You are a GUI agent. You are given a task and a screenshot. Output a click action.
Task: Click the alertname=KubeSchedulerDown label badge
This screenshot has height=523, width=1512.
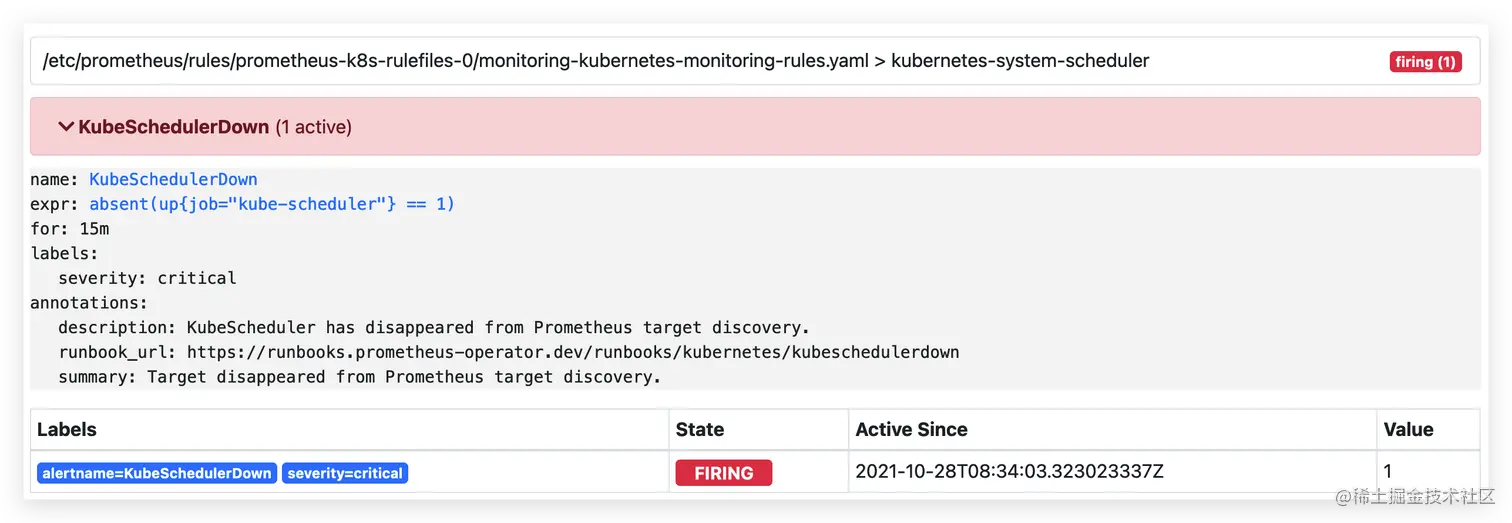point(157,473)
